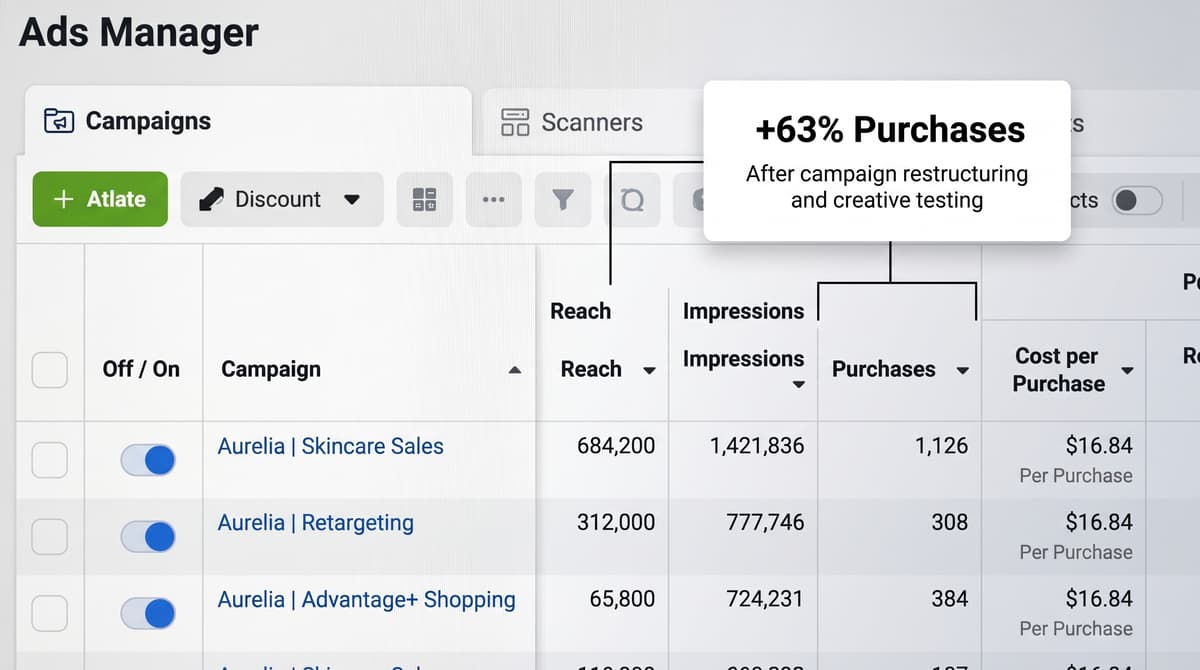This screenshot has width=1200, height=670.
Task: Turn off Aurelia Retargeting campaign toggle
Action: point(148,537)
